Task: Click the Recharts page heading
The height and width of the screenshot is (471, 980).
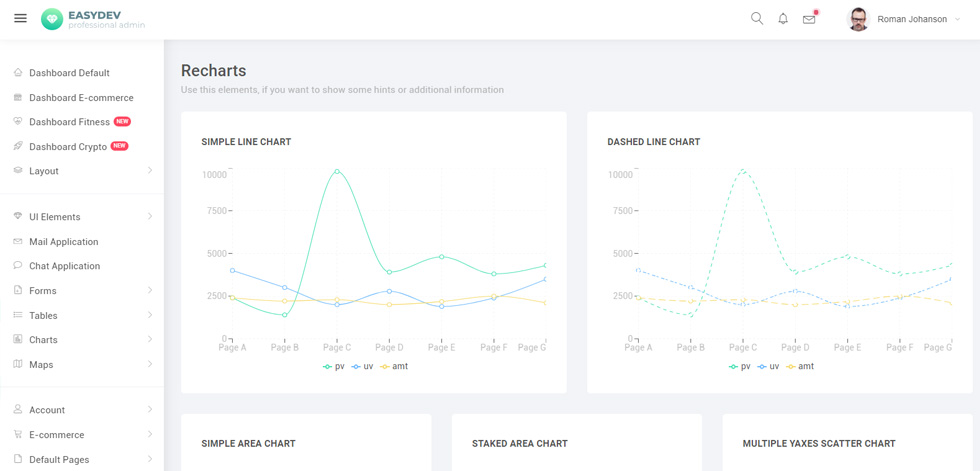Action: point(214,70)
